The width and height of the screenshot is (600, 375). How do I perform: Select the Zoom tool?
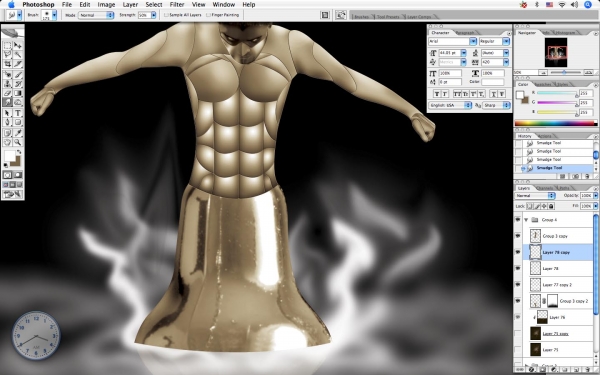(x=18, y=142)
